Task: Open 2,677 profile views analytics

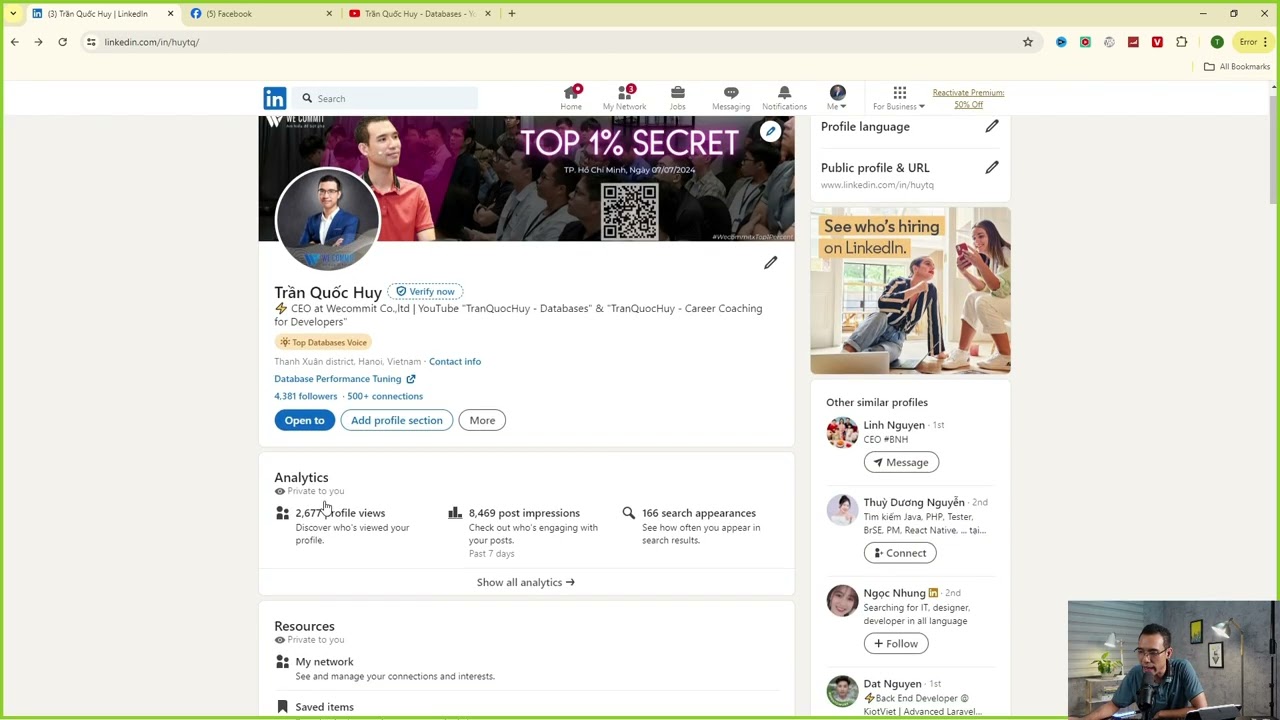Action: point(340,513)
